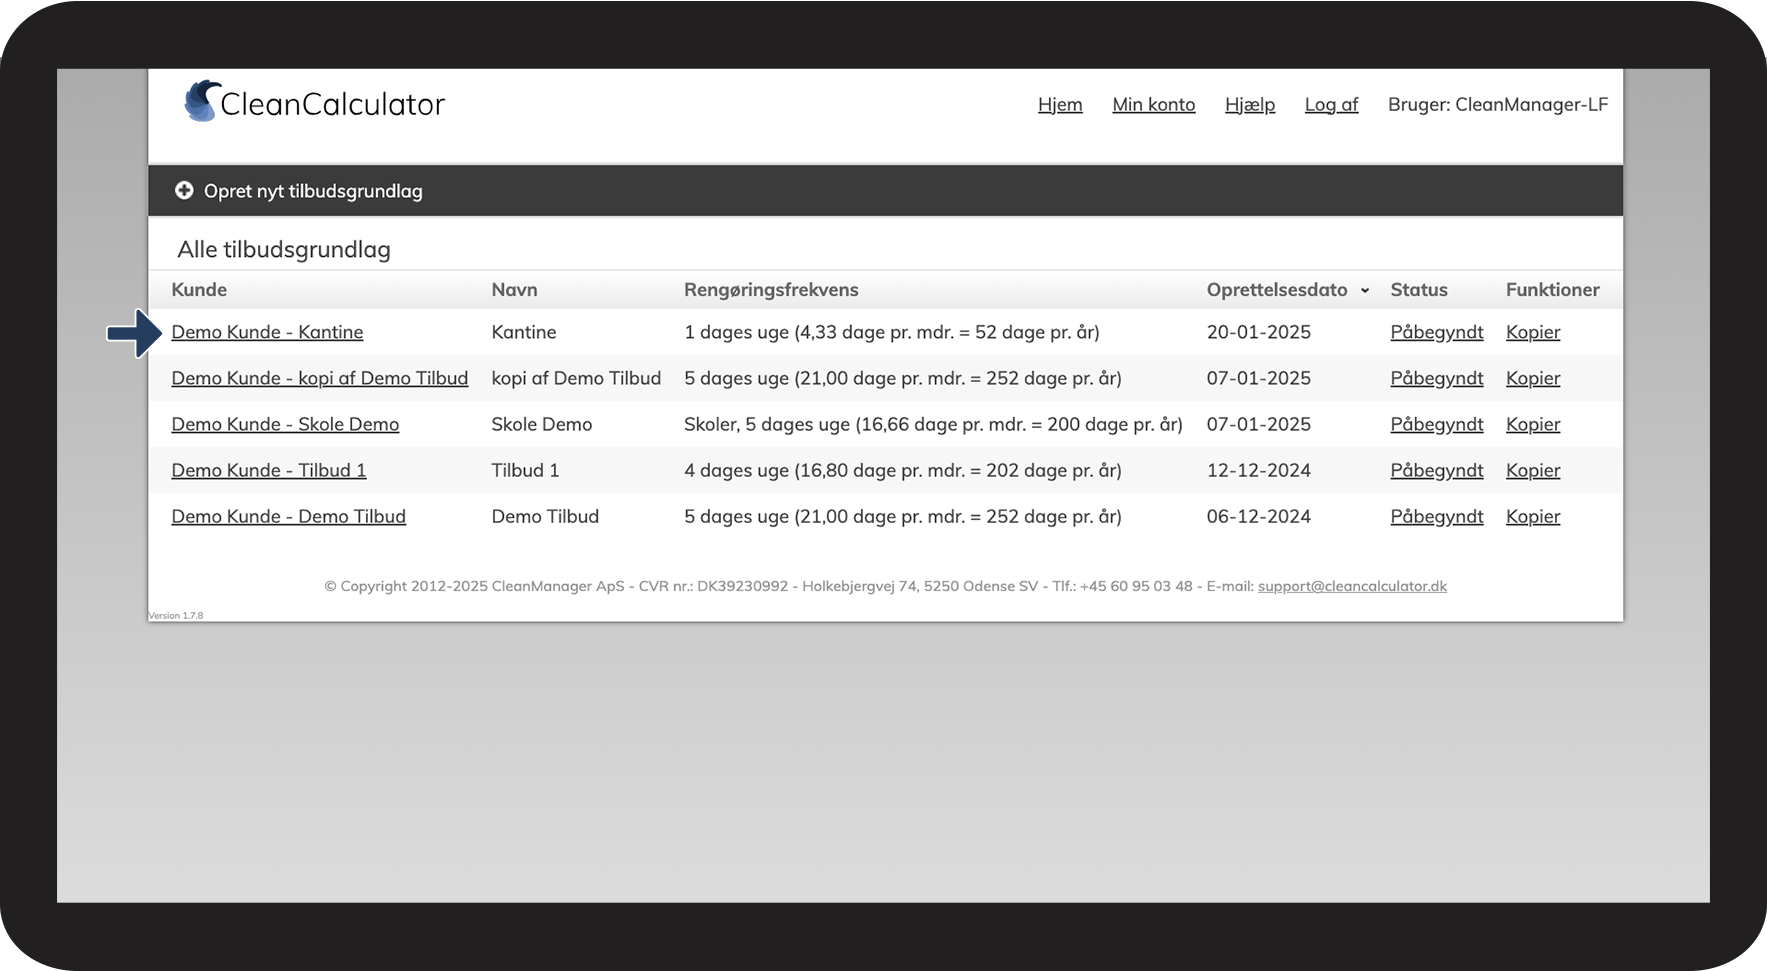Open Demo Kunde - Kantine
Image resolution: width=1767 pixels, height=971 pixels.
[267, 332]
